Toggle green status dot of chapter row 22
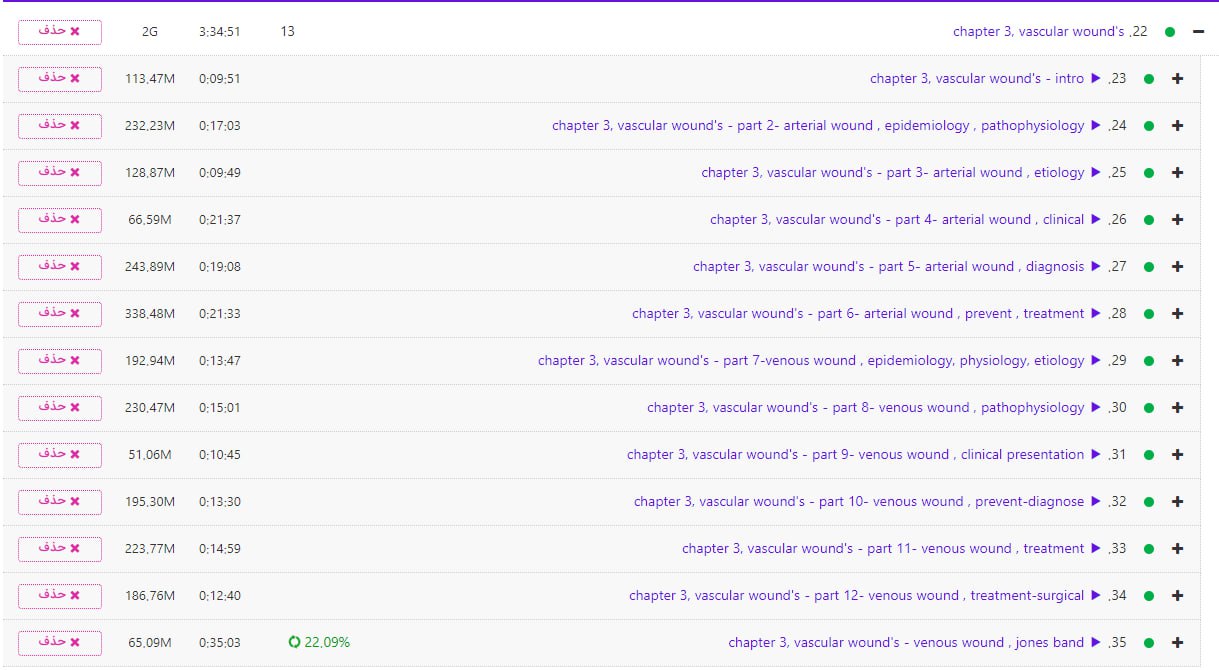This screenshot has height=670, width=1219. pyautogui.click(x=1169, y=32)
